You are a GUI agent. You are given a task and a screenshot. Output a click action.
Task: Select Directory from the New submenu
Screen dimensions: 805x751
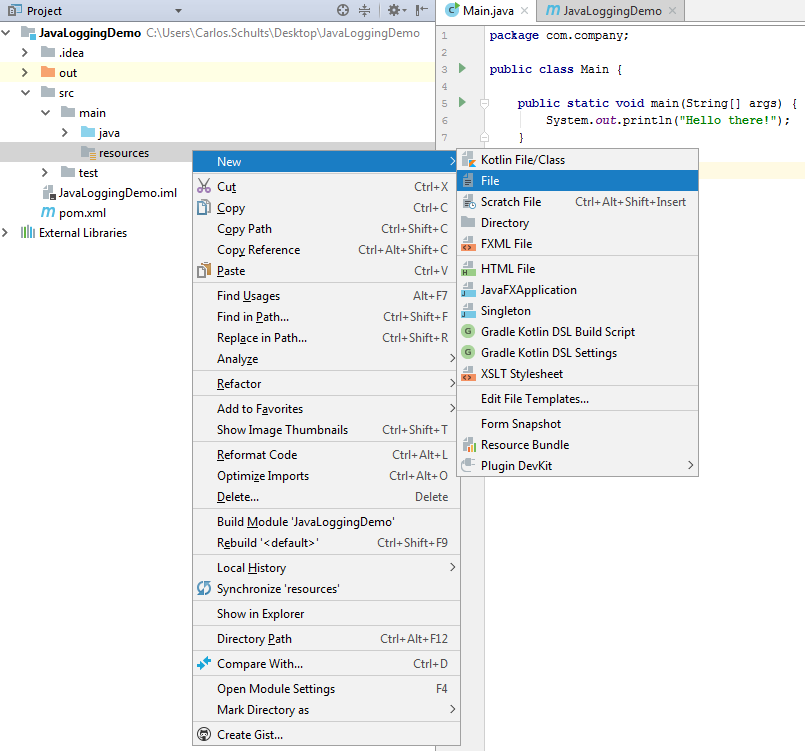pos(504,223)
